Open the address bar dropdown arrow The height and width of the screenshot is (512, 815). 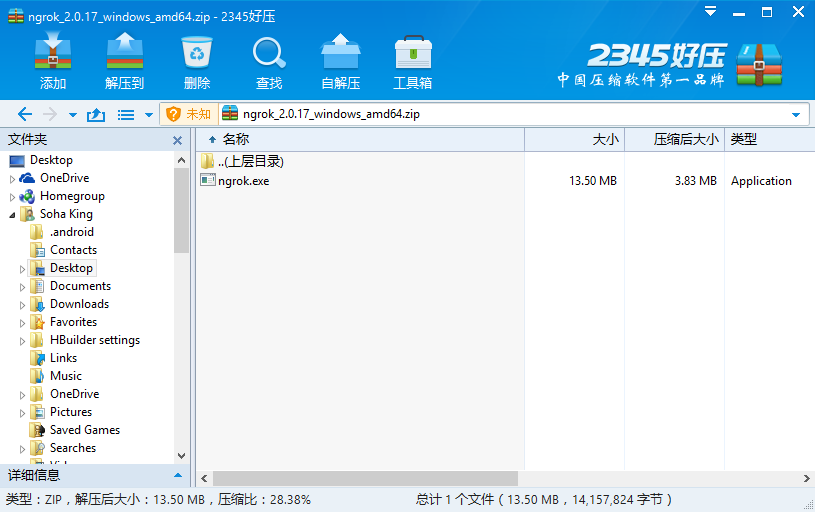pos(796,114)
